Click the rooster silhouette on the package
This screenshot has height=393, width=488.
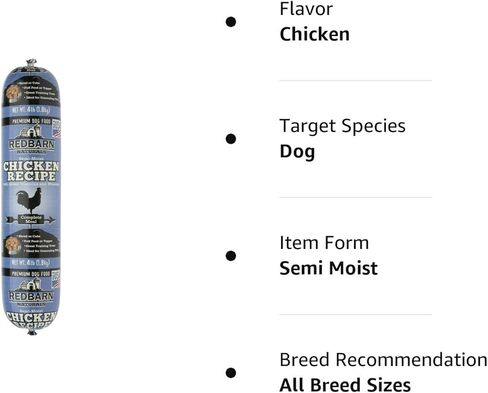click(29, 201)
